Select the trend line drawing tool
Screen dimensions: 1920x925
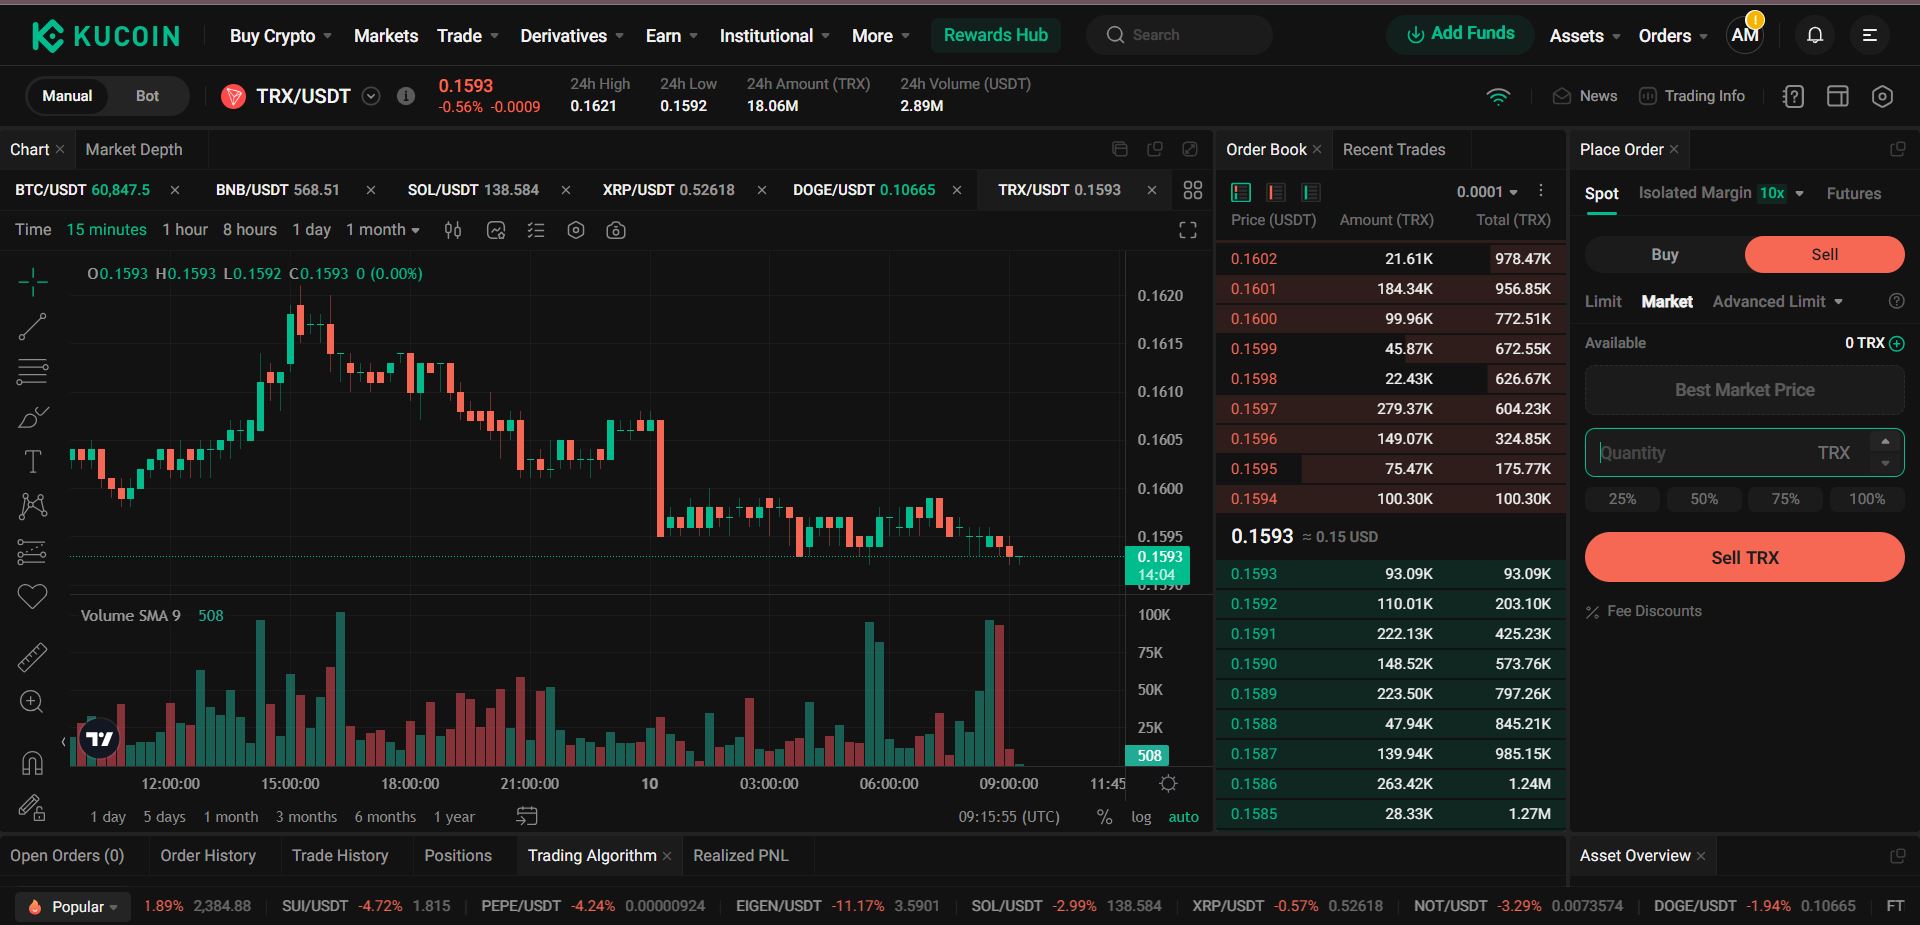point(32,326)
